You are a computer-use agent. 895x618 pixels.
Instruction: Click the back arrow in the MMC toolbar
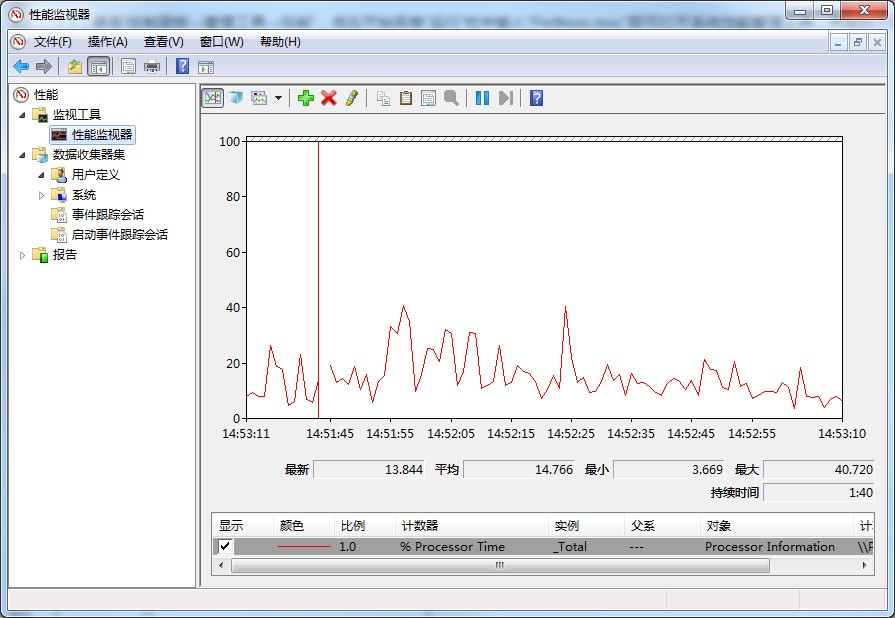[x=21, y=67]
